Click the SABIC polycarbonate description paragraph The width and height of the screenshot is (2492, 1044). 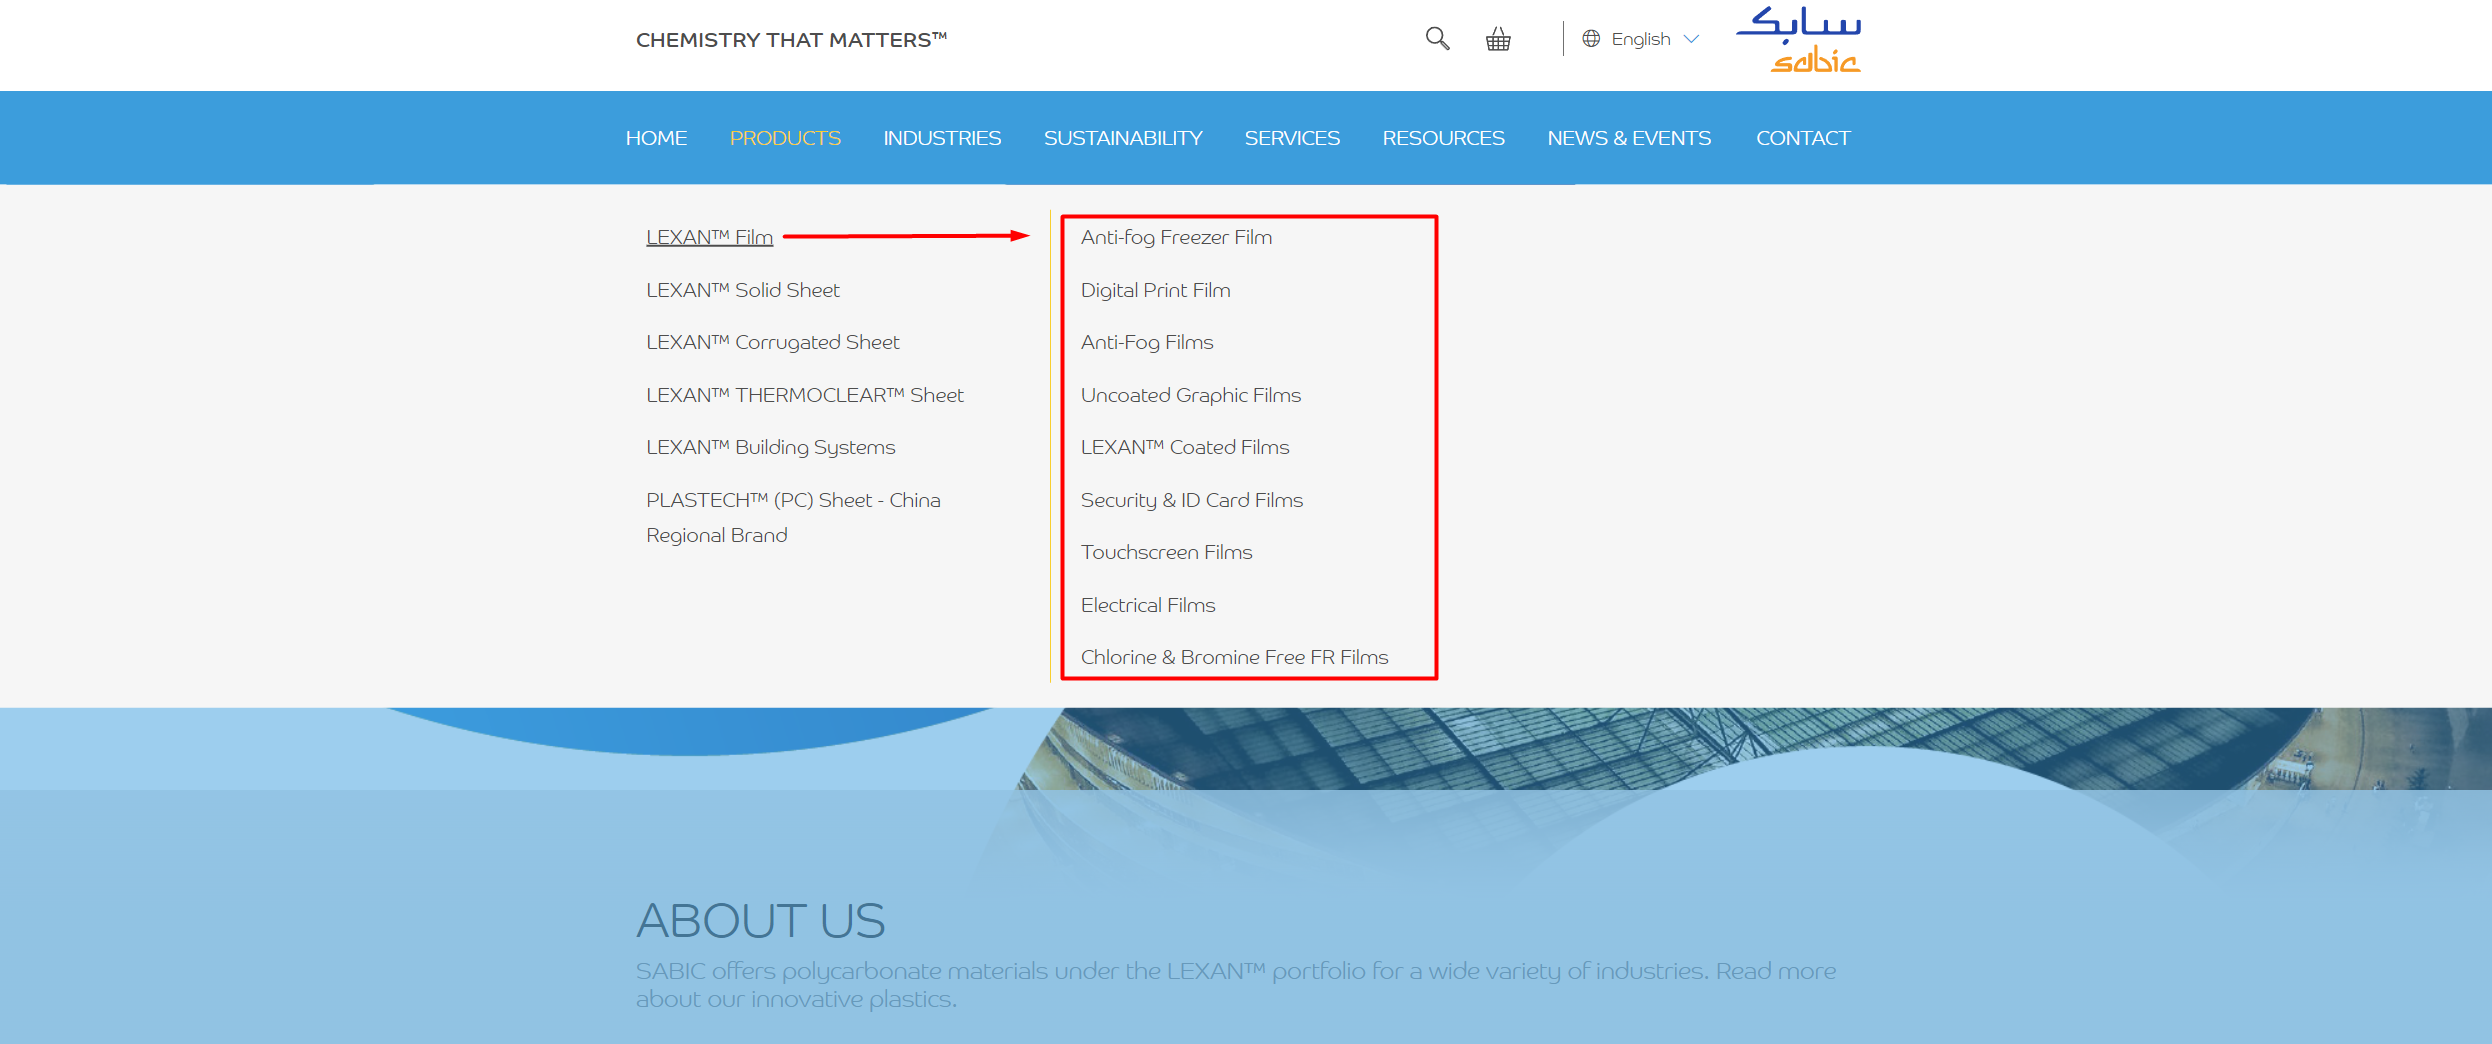coord(1236,985)
